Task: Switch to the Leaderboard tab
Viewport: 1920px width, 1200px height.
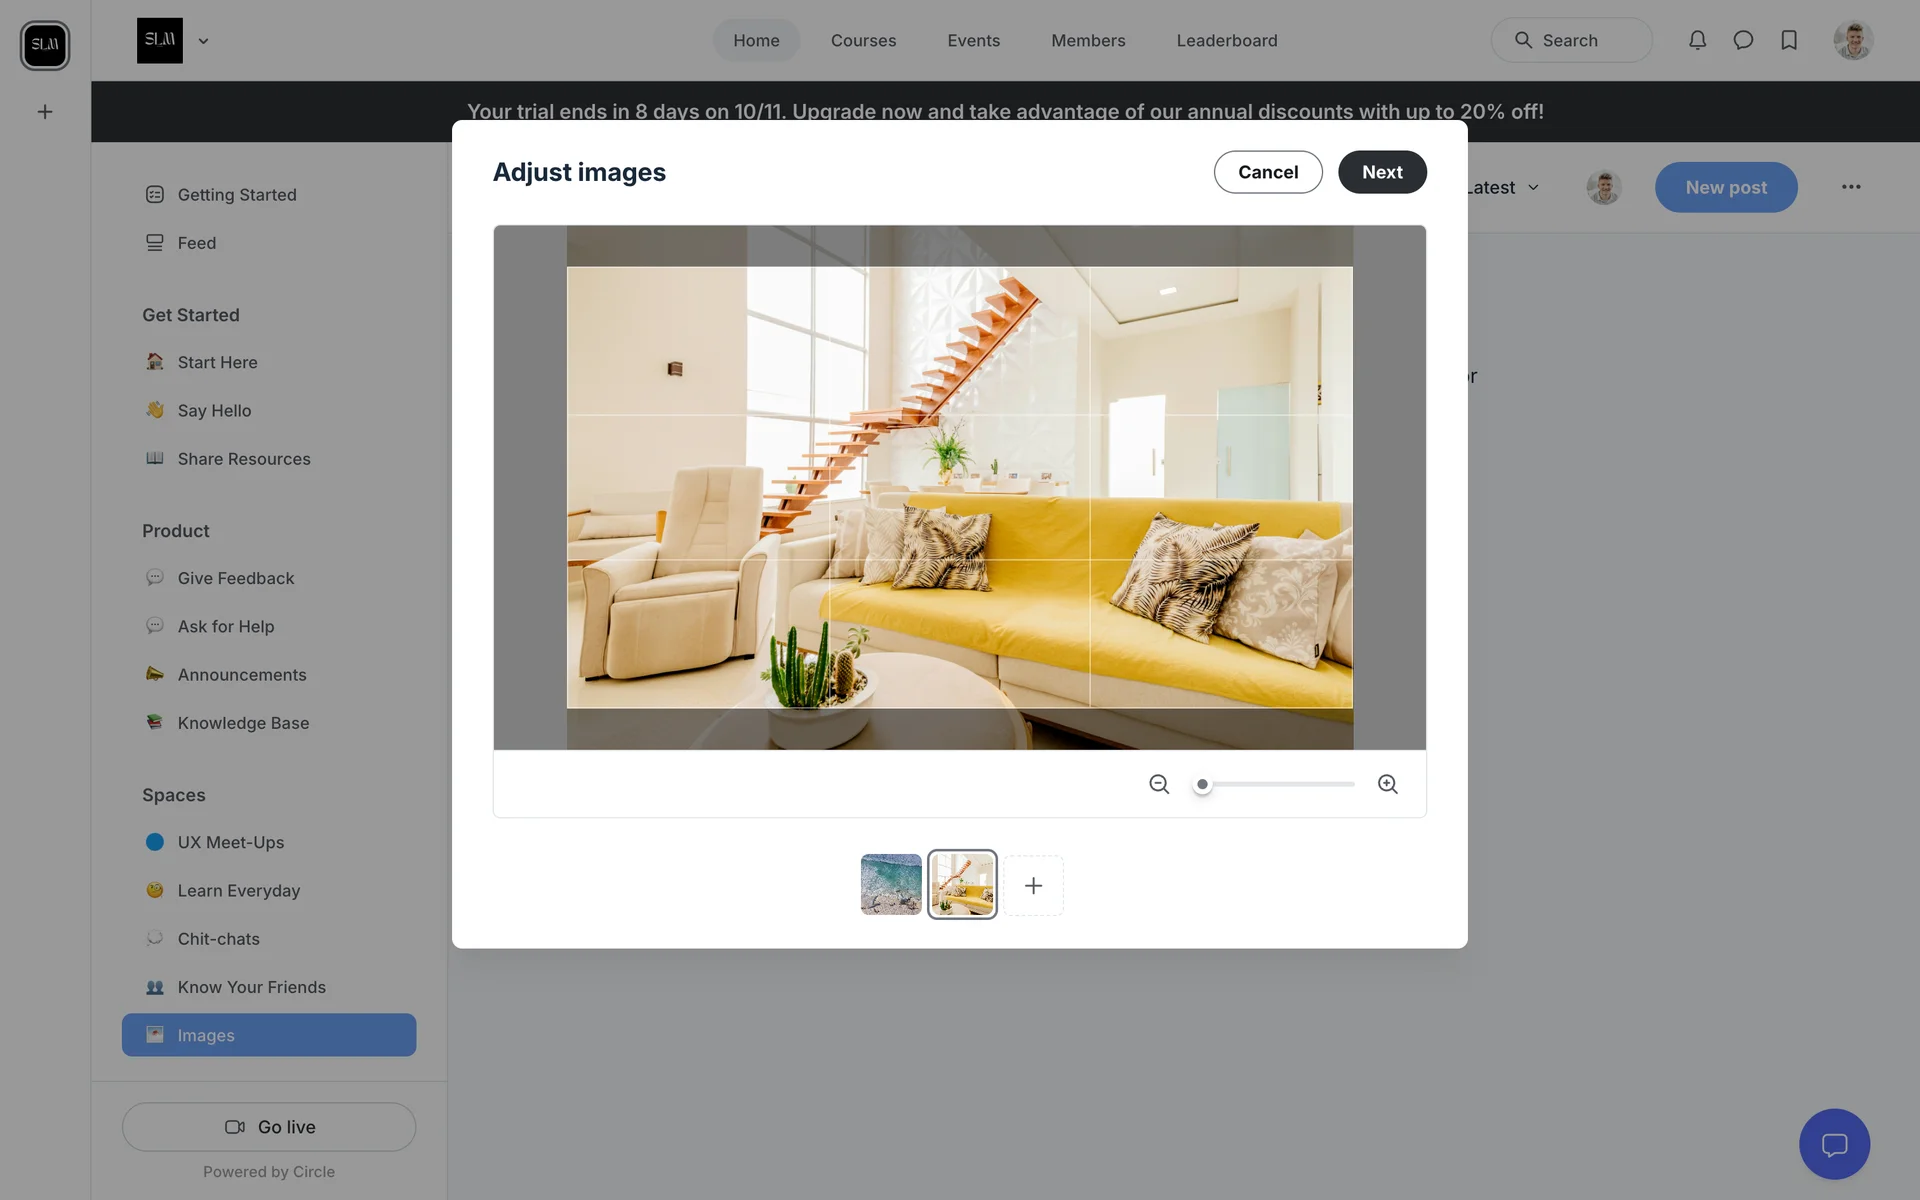Action: point(1226,41)
